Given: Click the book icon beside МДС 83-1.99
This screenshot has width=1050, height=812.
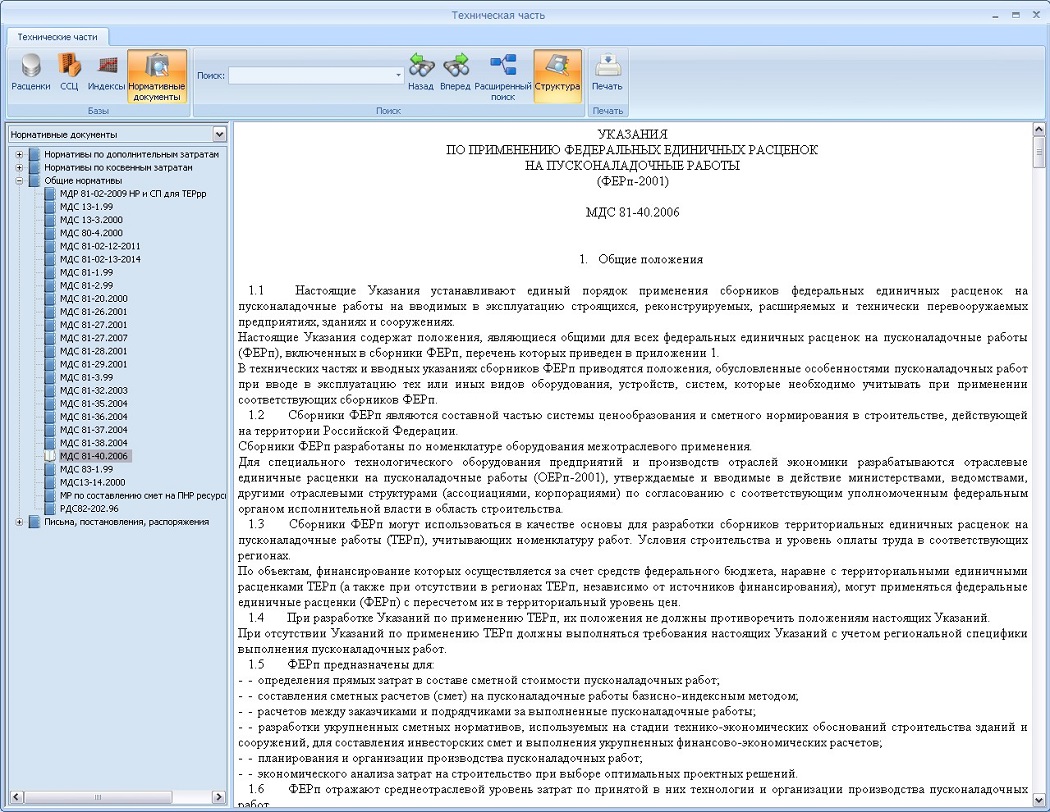Looking at the screenshot, I should click(50, 469).
